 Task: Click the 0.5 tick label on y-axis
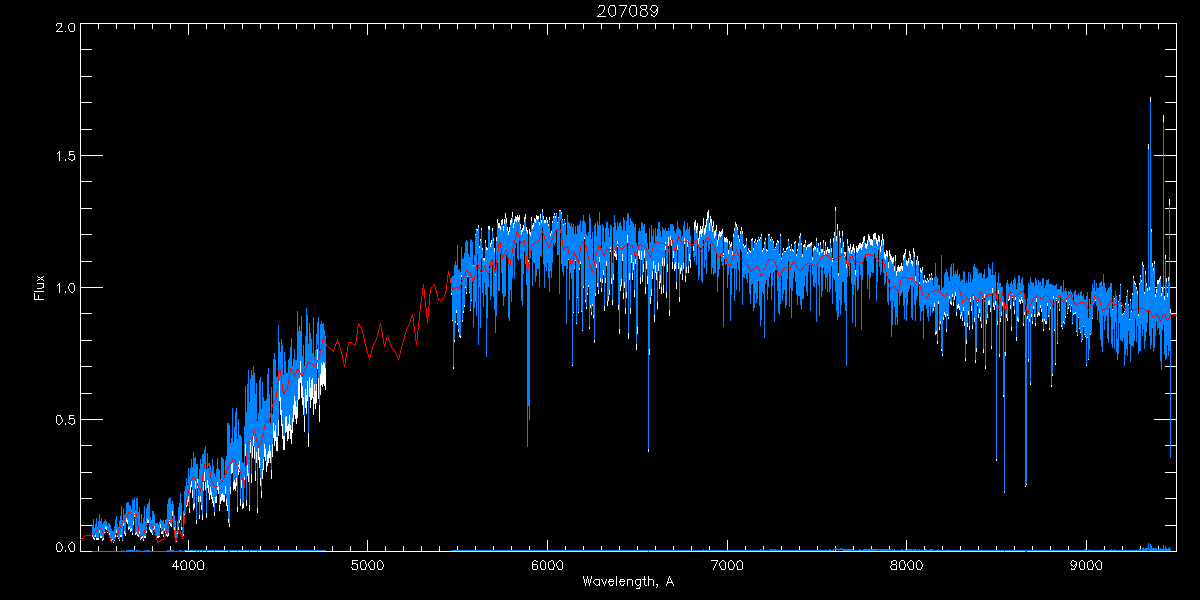[x=66, y=419]
